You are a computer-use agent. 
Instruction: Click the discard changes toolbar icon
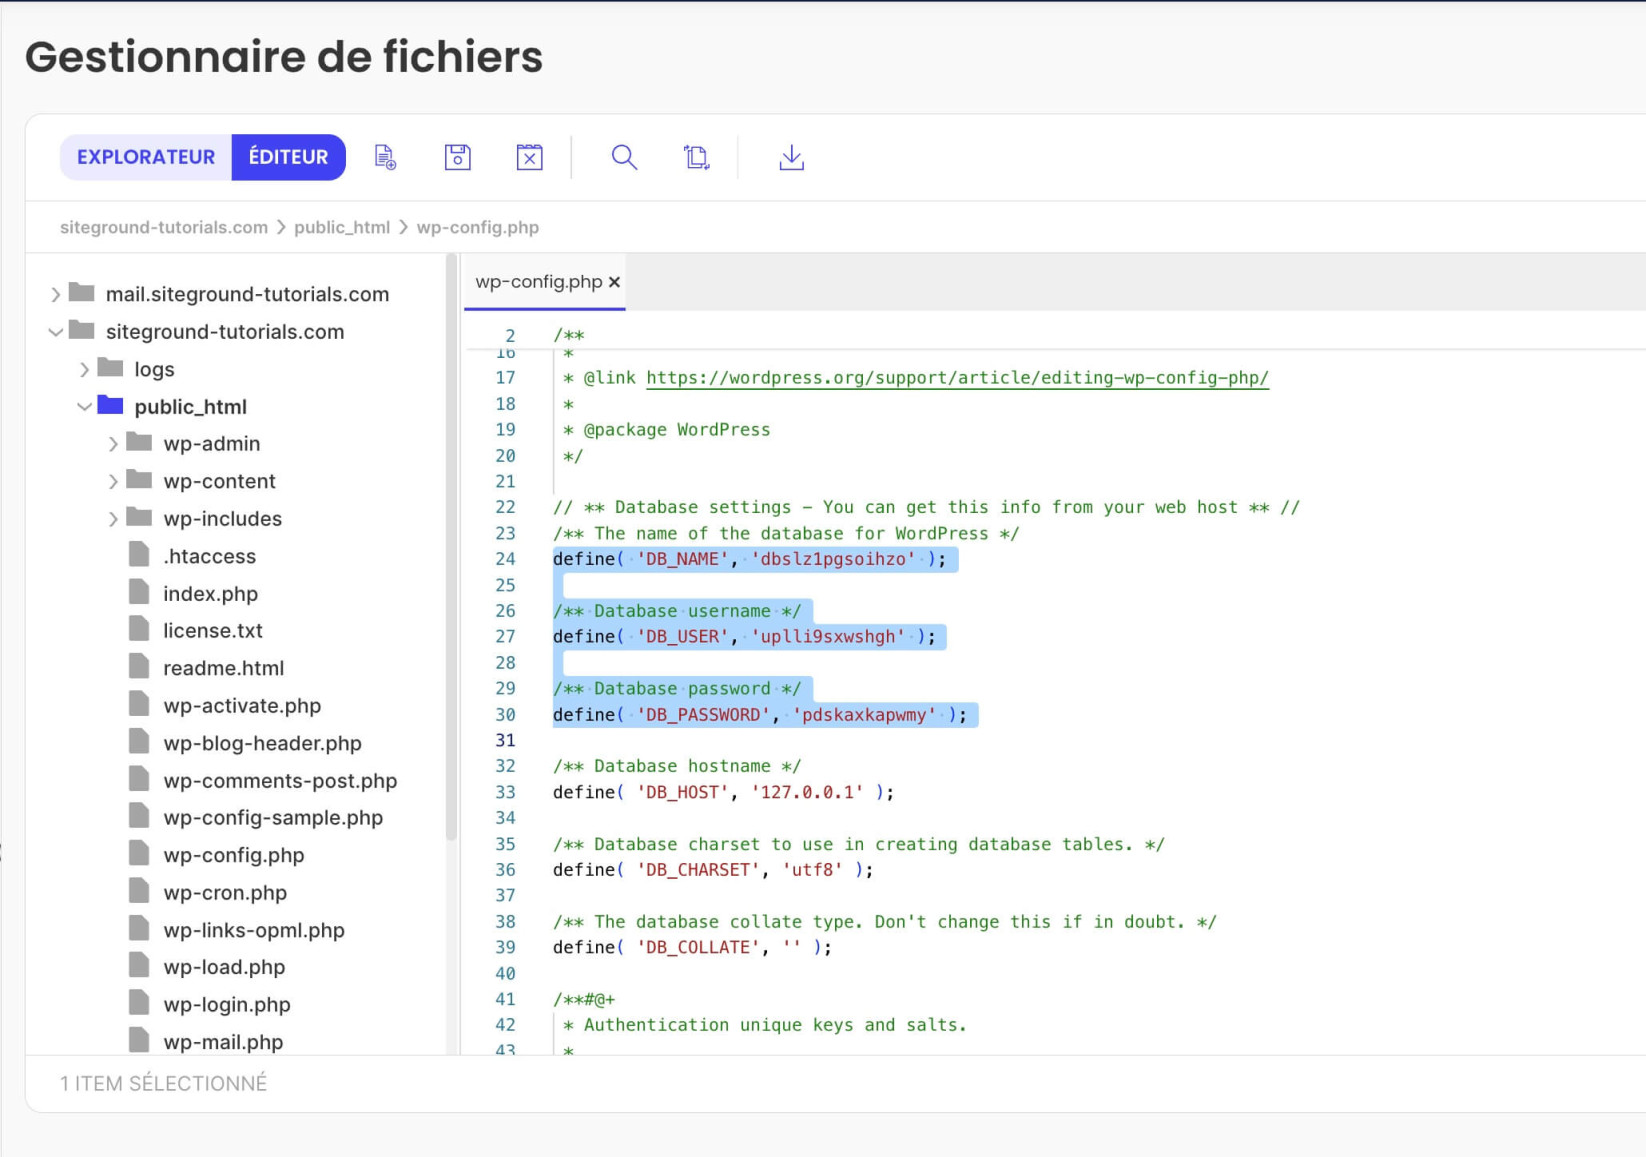click(x=529, y=157)
